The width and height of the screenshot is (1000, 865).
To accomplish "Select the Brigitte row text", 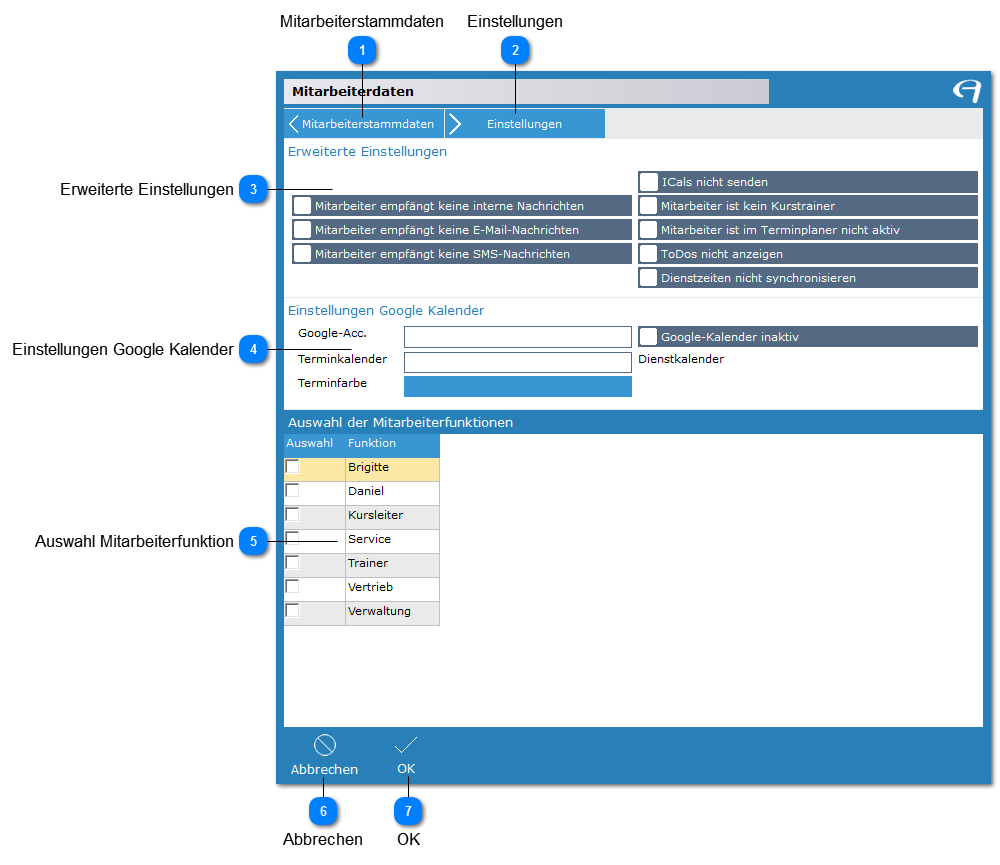I will [369, 467].
